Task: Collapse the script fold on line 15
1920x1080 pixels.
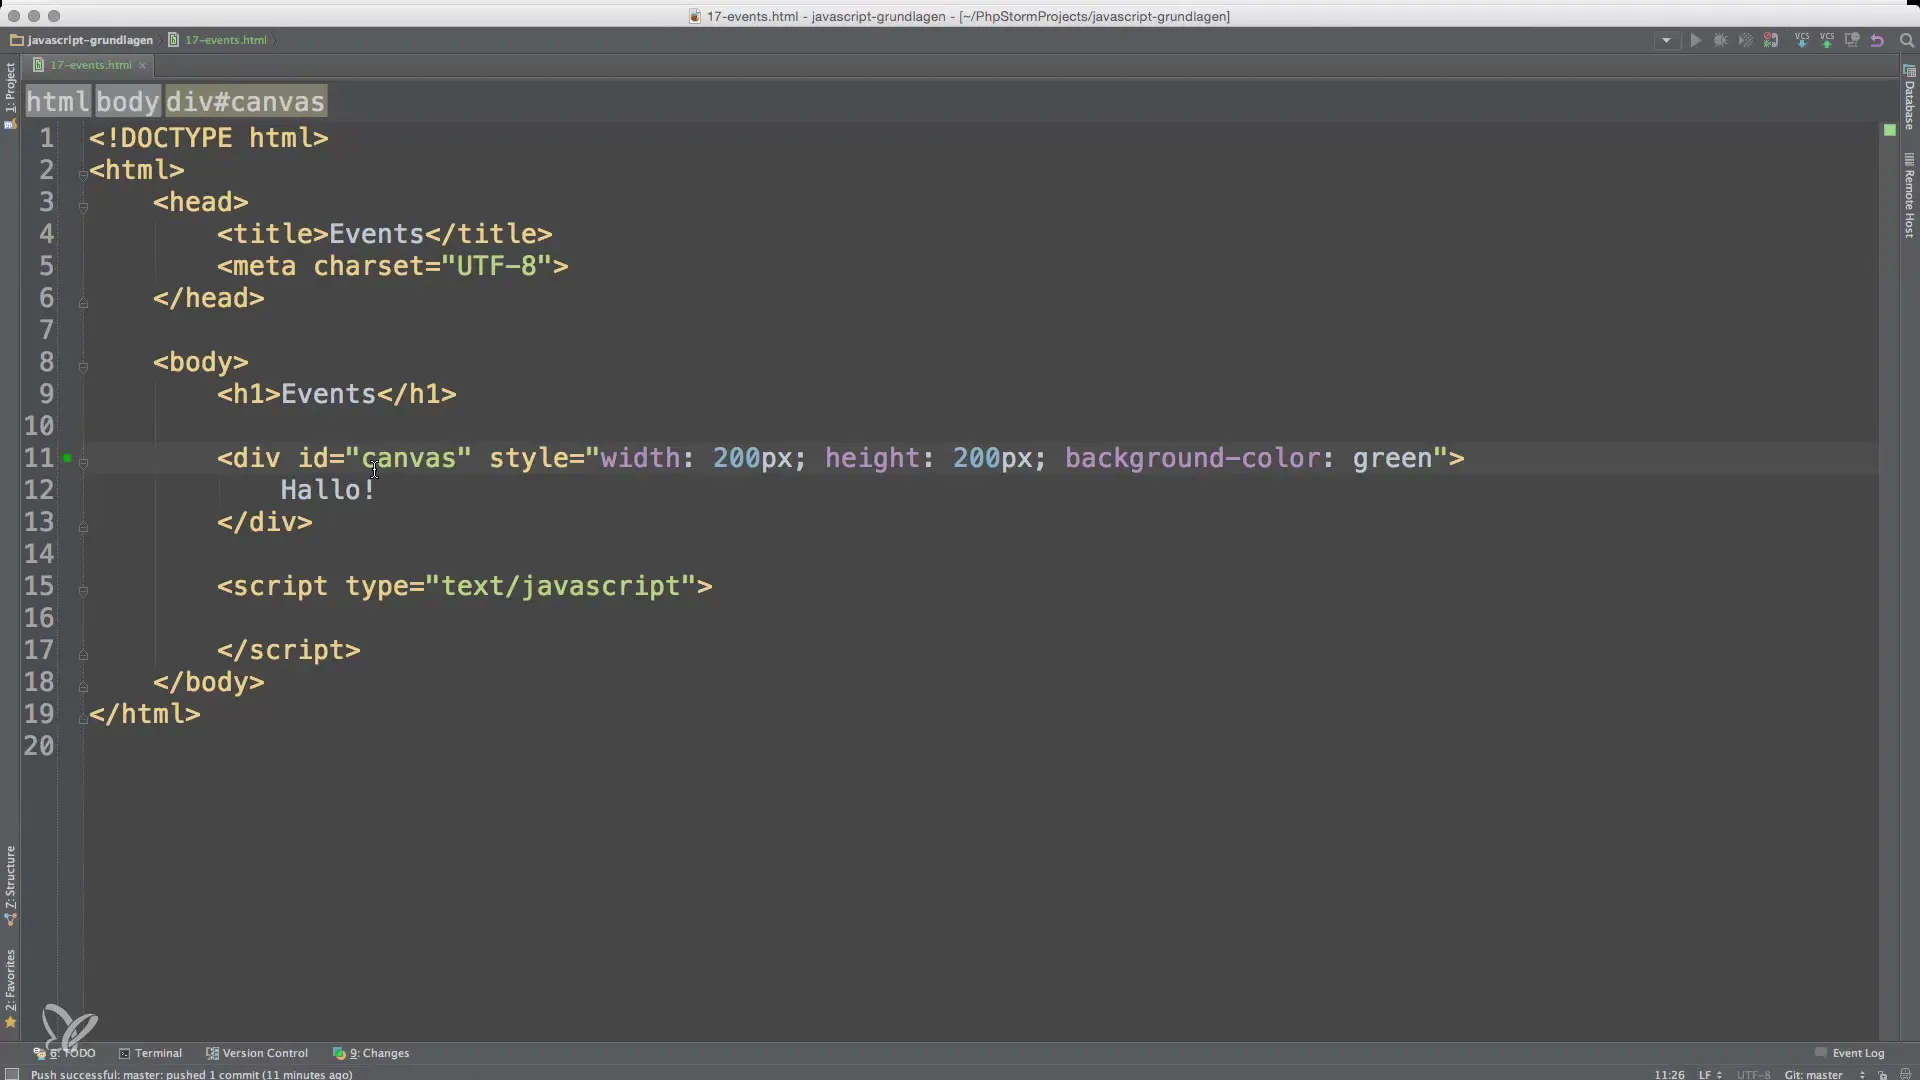Action: 83,591
